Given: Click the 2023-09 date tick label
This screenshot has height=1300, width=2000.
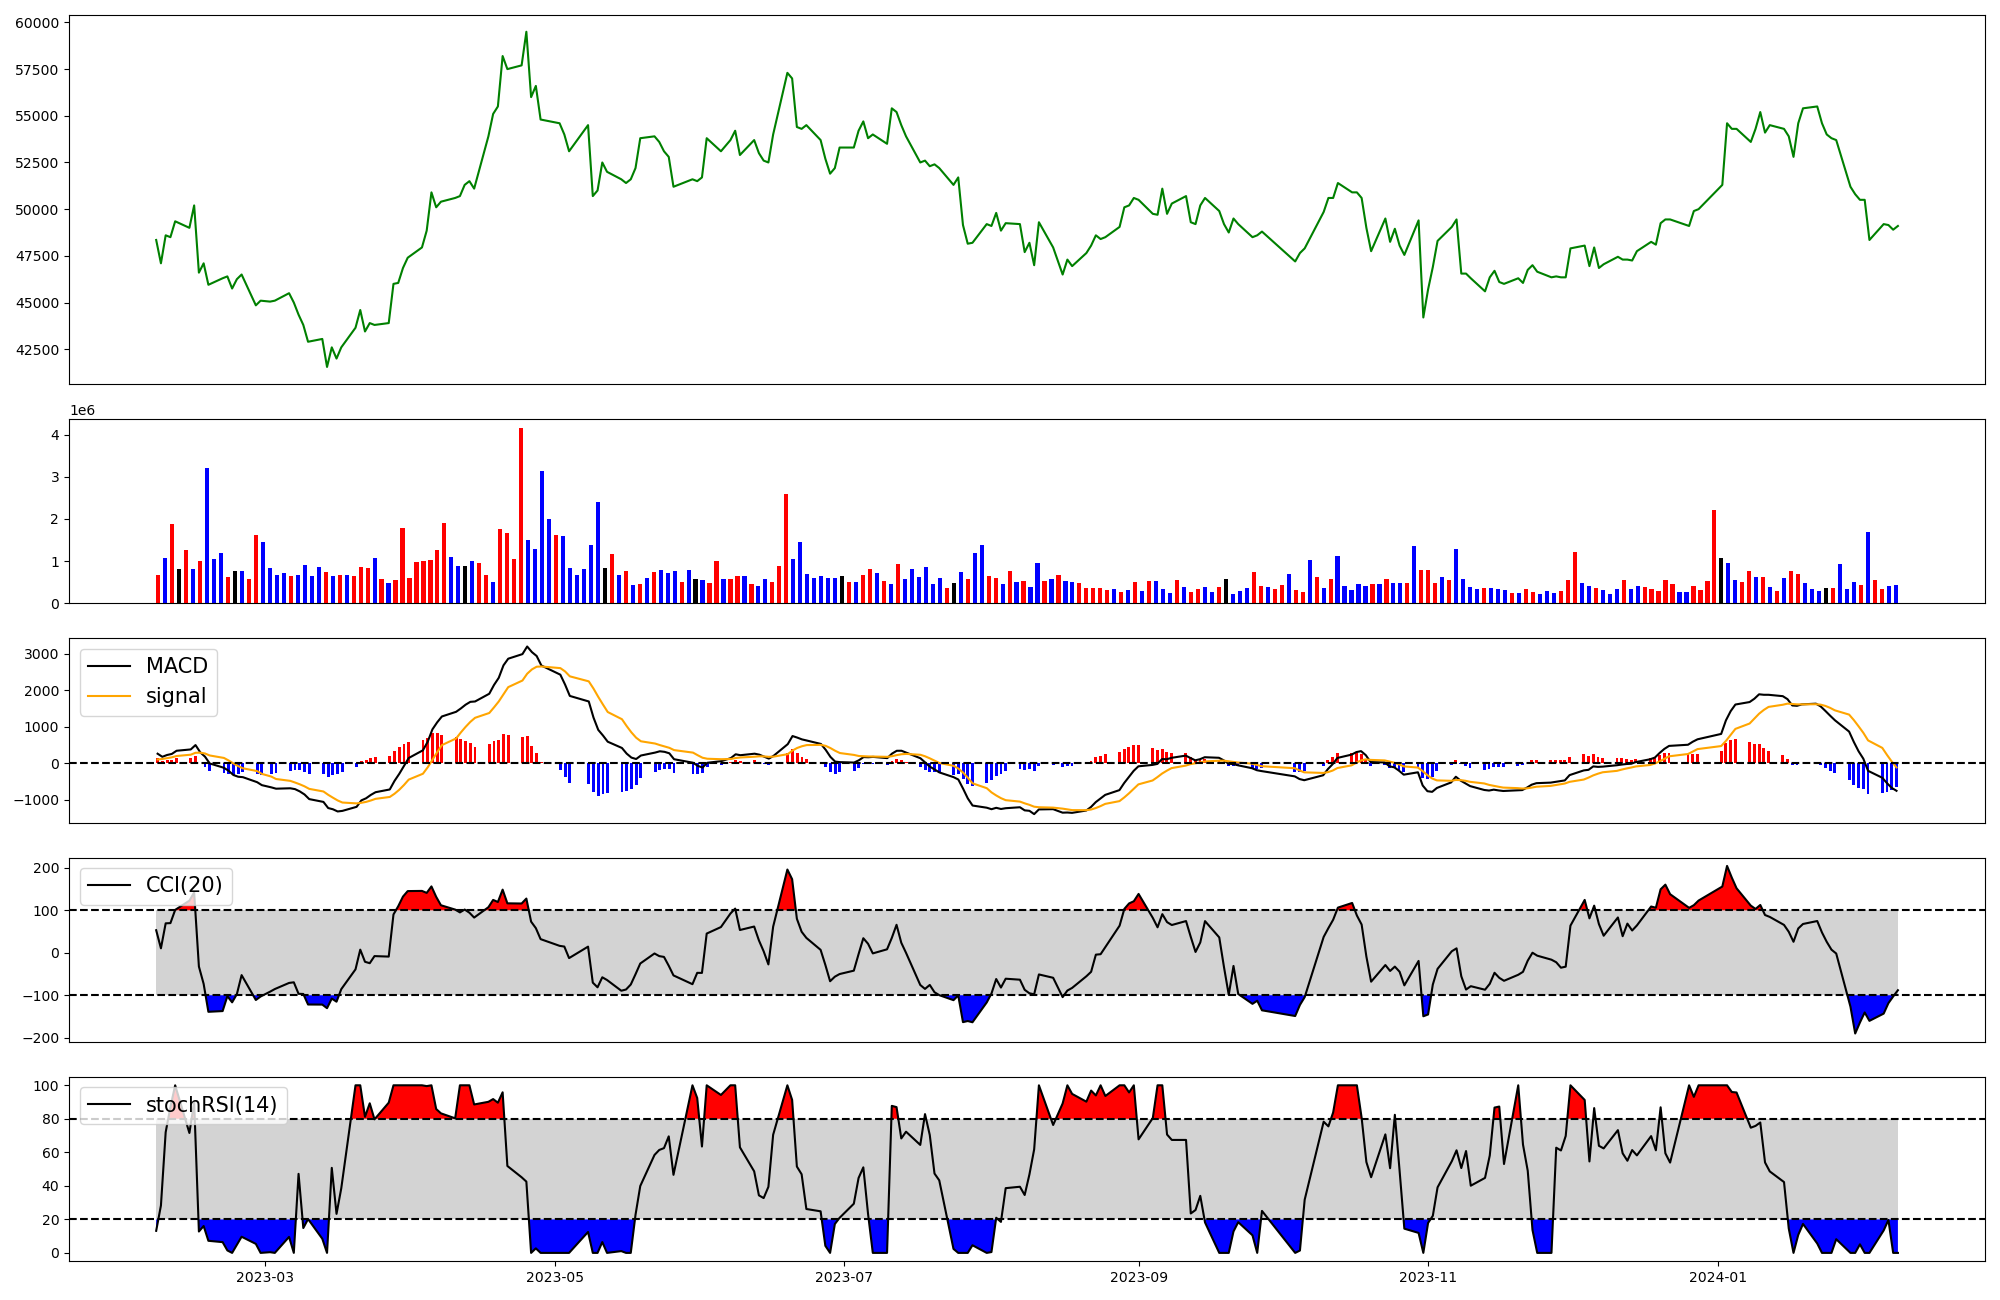Looking at the screenshot, I should pos(1138,1277).
